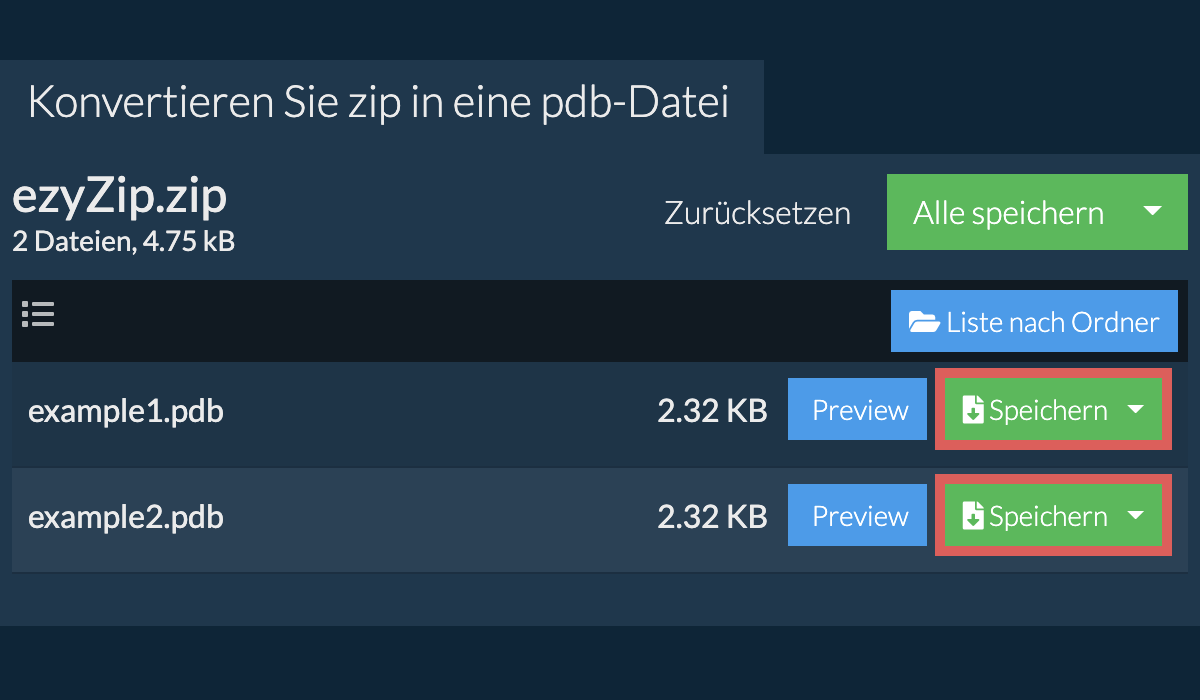This screenshot has height=700, width=1200.
Task: Click the open folder icon on Liste nach Ordner
Action: pos(923,322)
